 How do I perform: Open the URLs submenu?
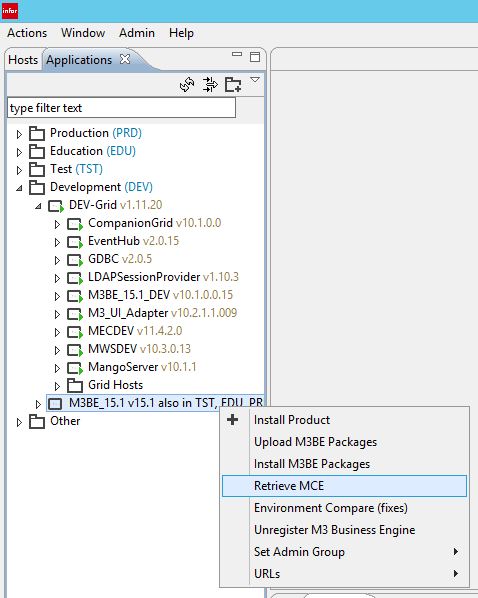click(x=344, y=574)
